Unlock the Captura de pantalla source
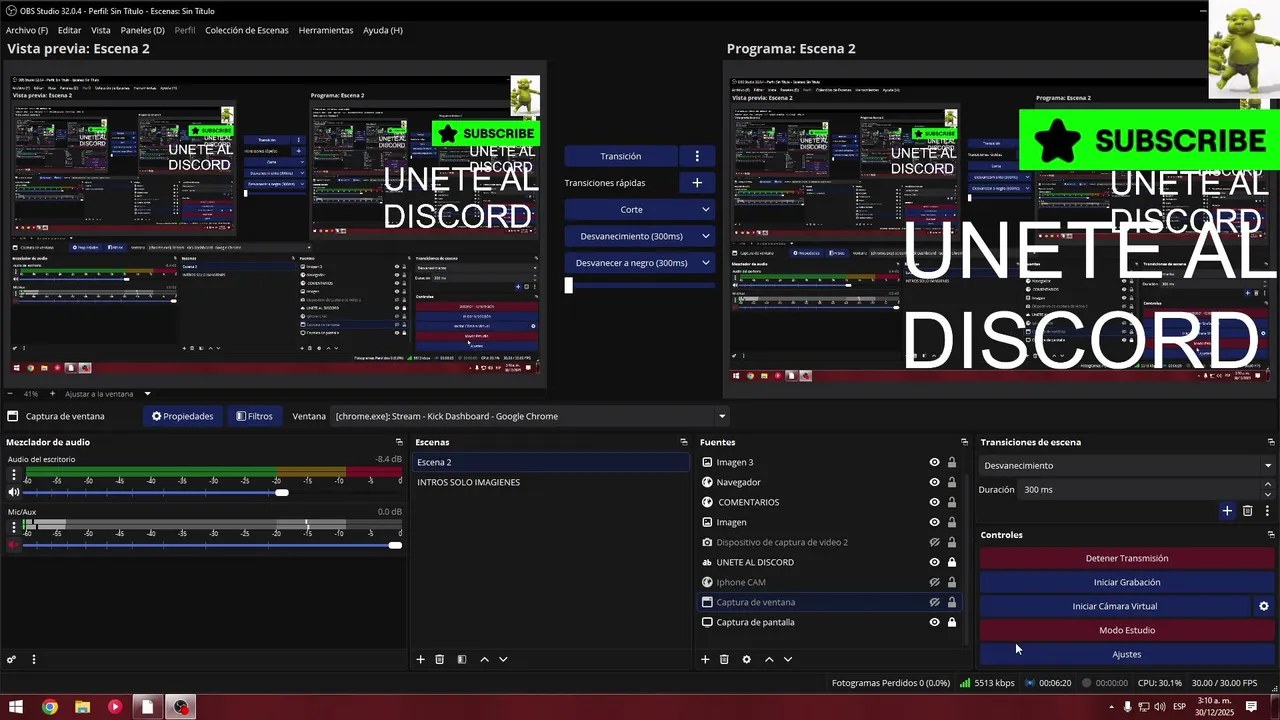The width and height of the screenshot is (1280, 720). point(952,622)
